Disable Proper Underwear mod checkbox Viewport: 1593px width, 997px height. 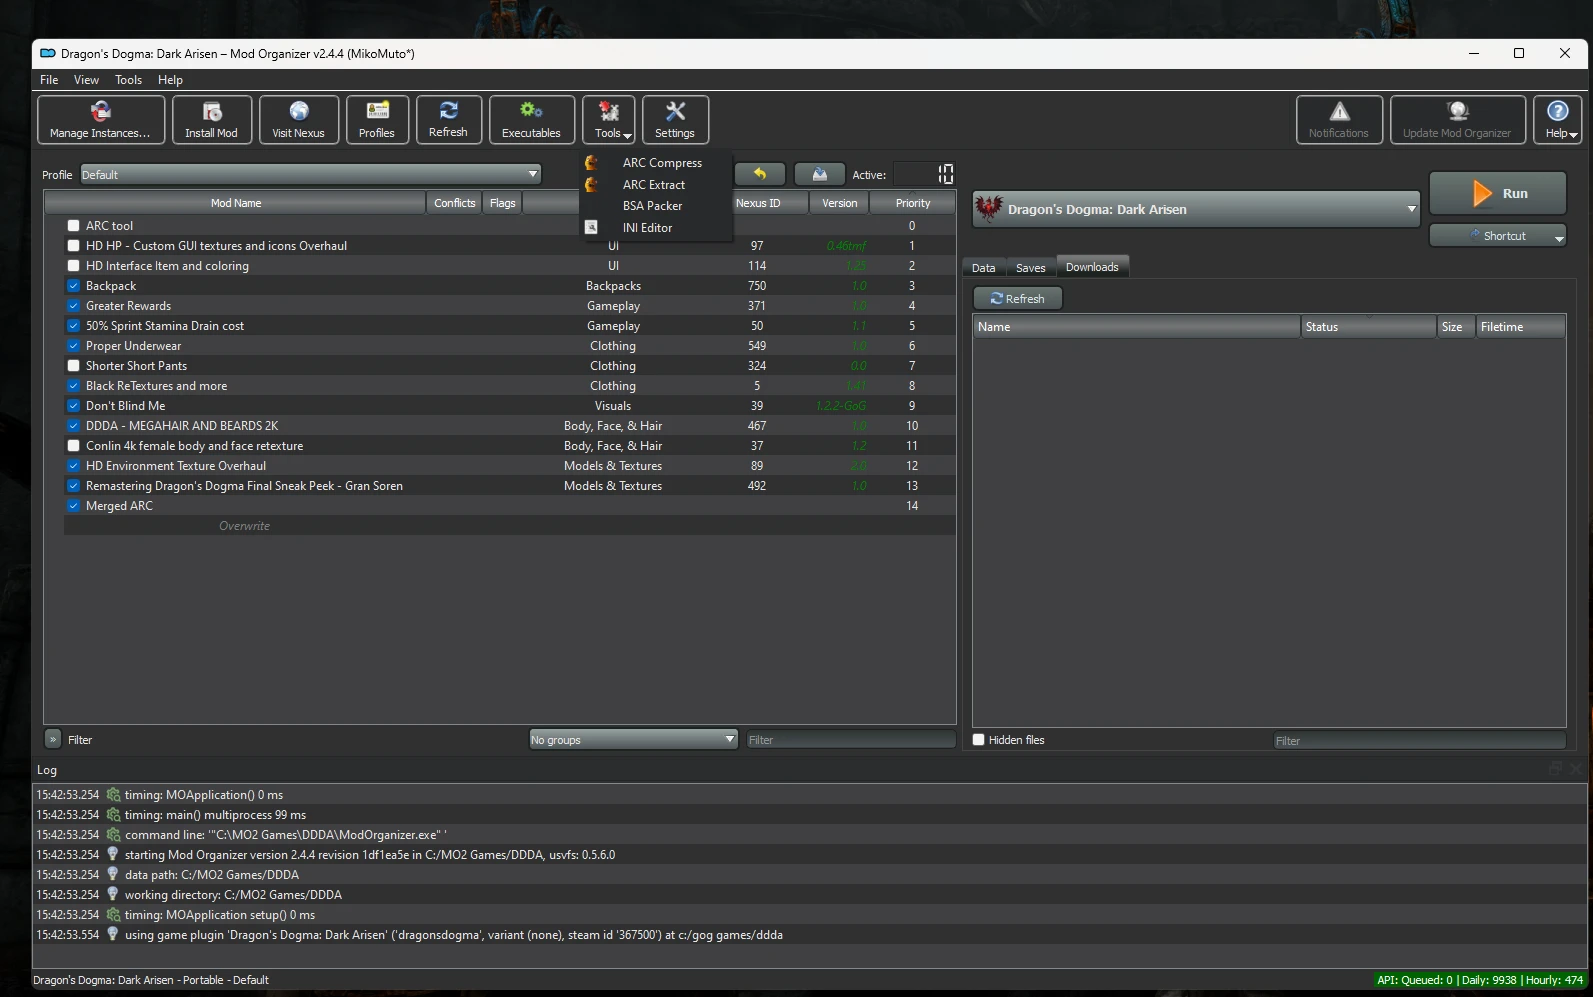pos(73,346)
